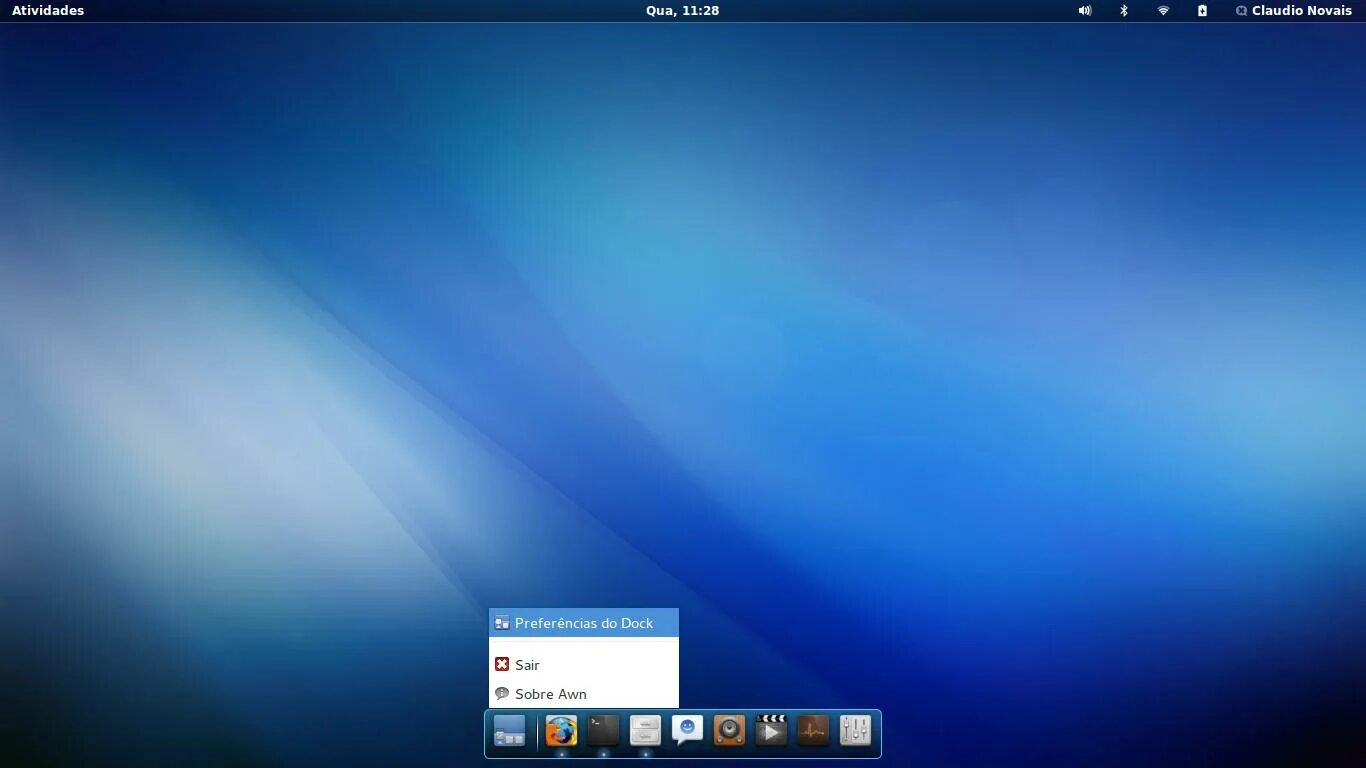Open the clock menu showing Qua, 11:28
Screen dimensions: 1366x768
click(682, 11)
